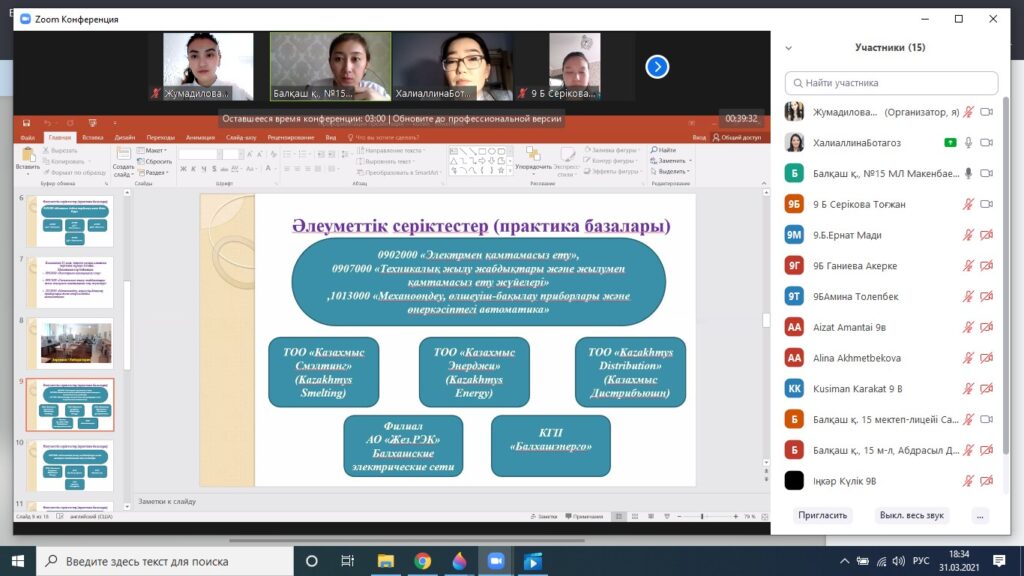This screenshot has width=1024, height=576.
Task: Click green screen-share icon next to ХалиаллинаБотагоз
Action: click(x=950, y=142)
